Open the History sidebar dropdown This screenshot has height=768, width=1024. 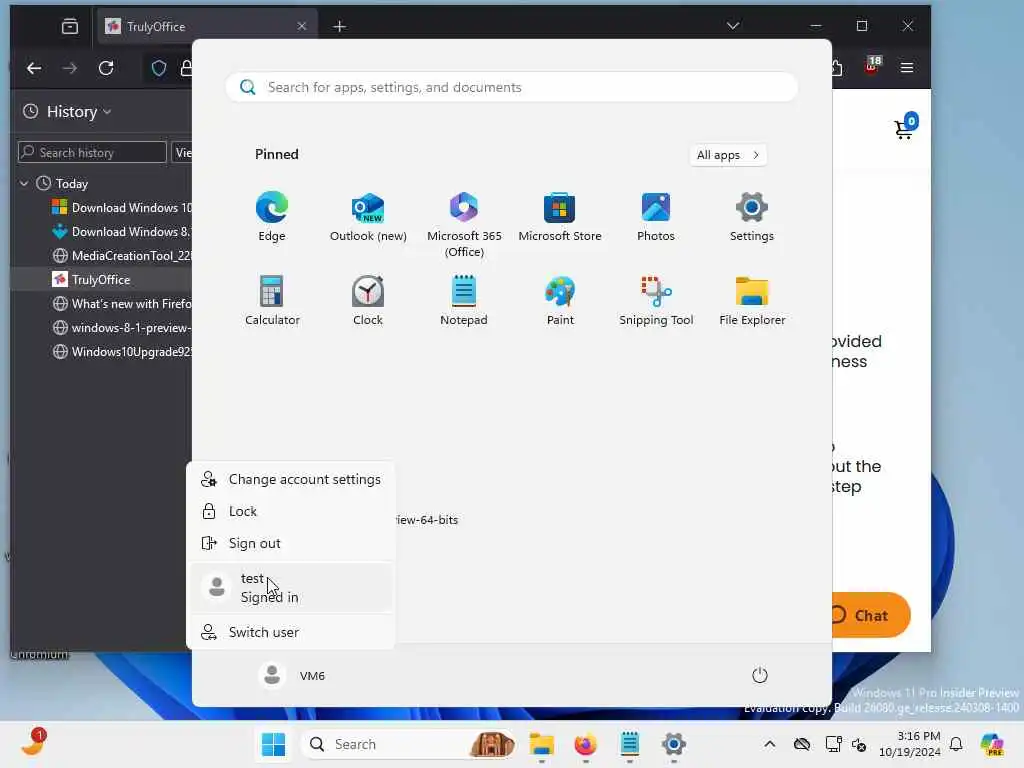pyautogui.click(x=67, y=112)
